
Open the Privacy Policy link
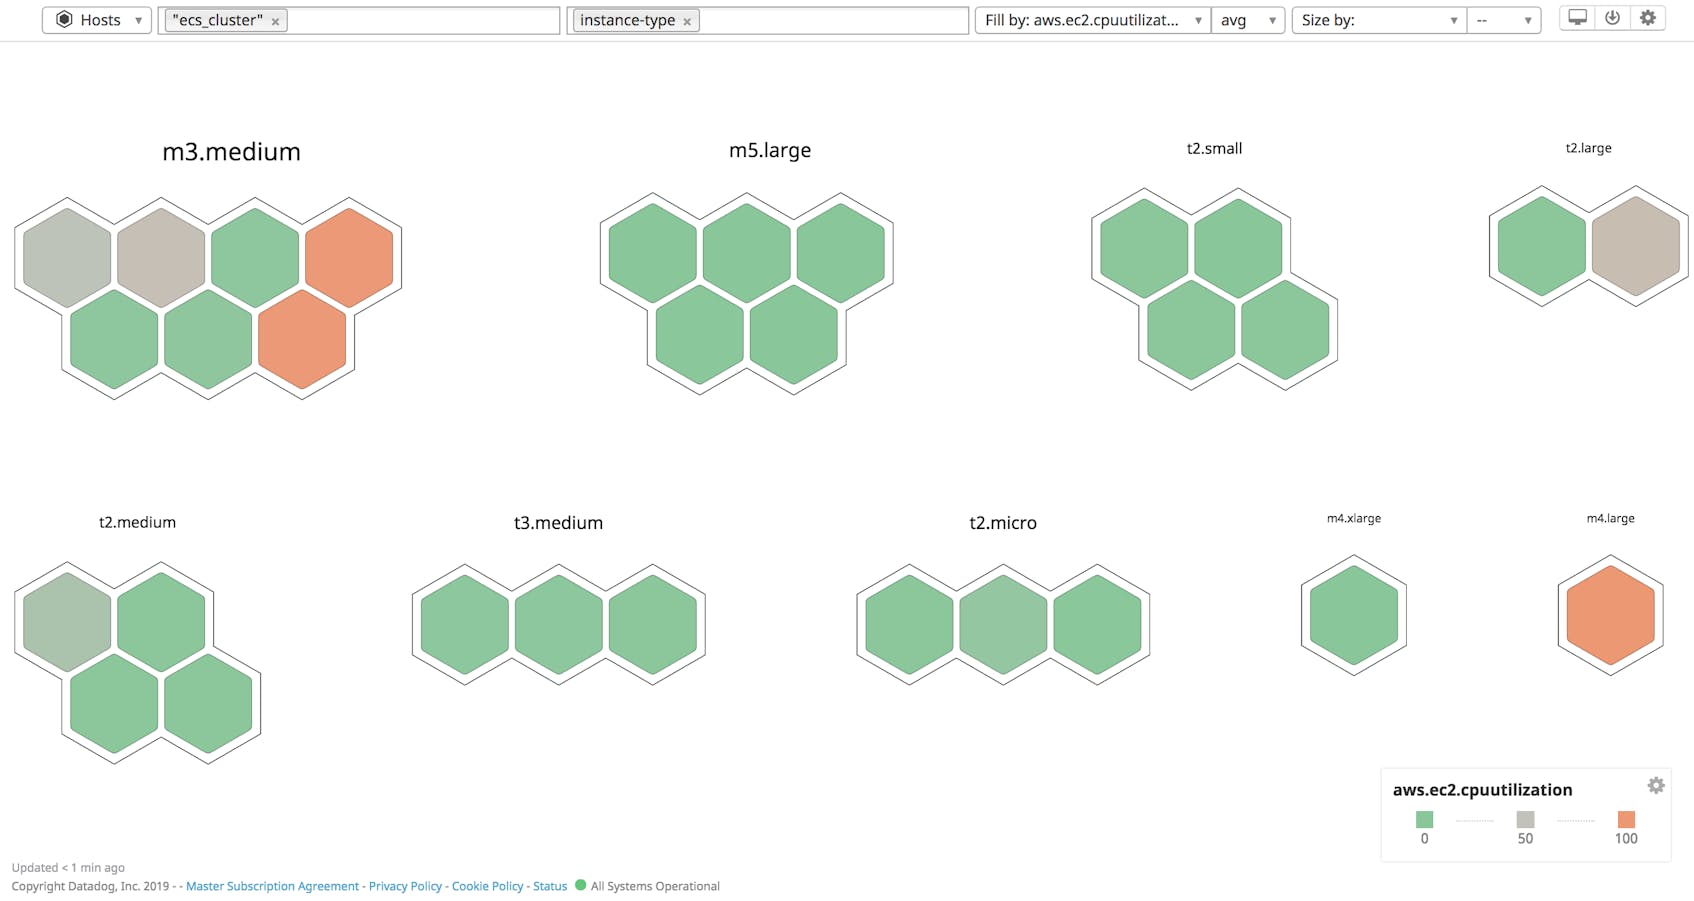[405, 886]
